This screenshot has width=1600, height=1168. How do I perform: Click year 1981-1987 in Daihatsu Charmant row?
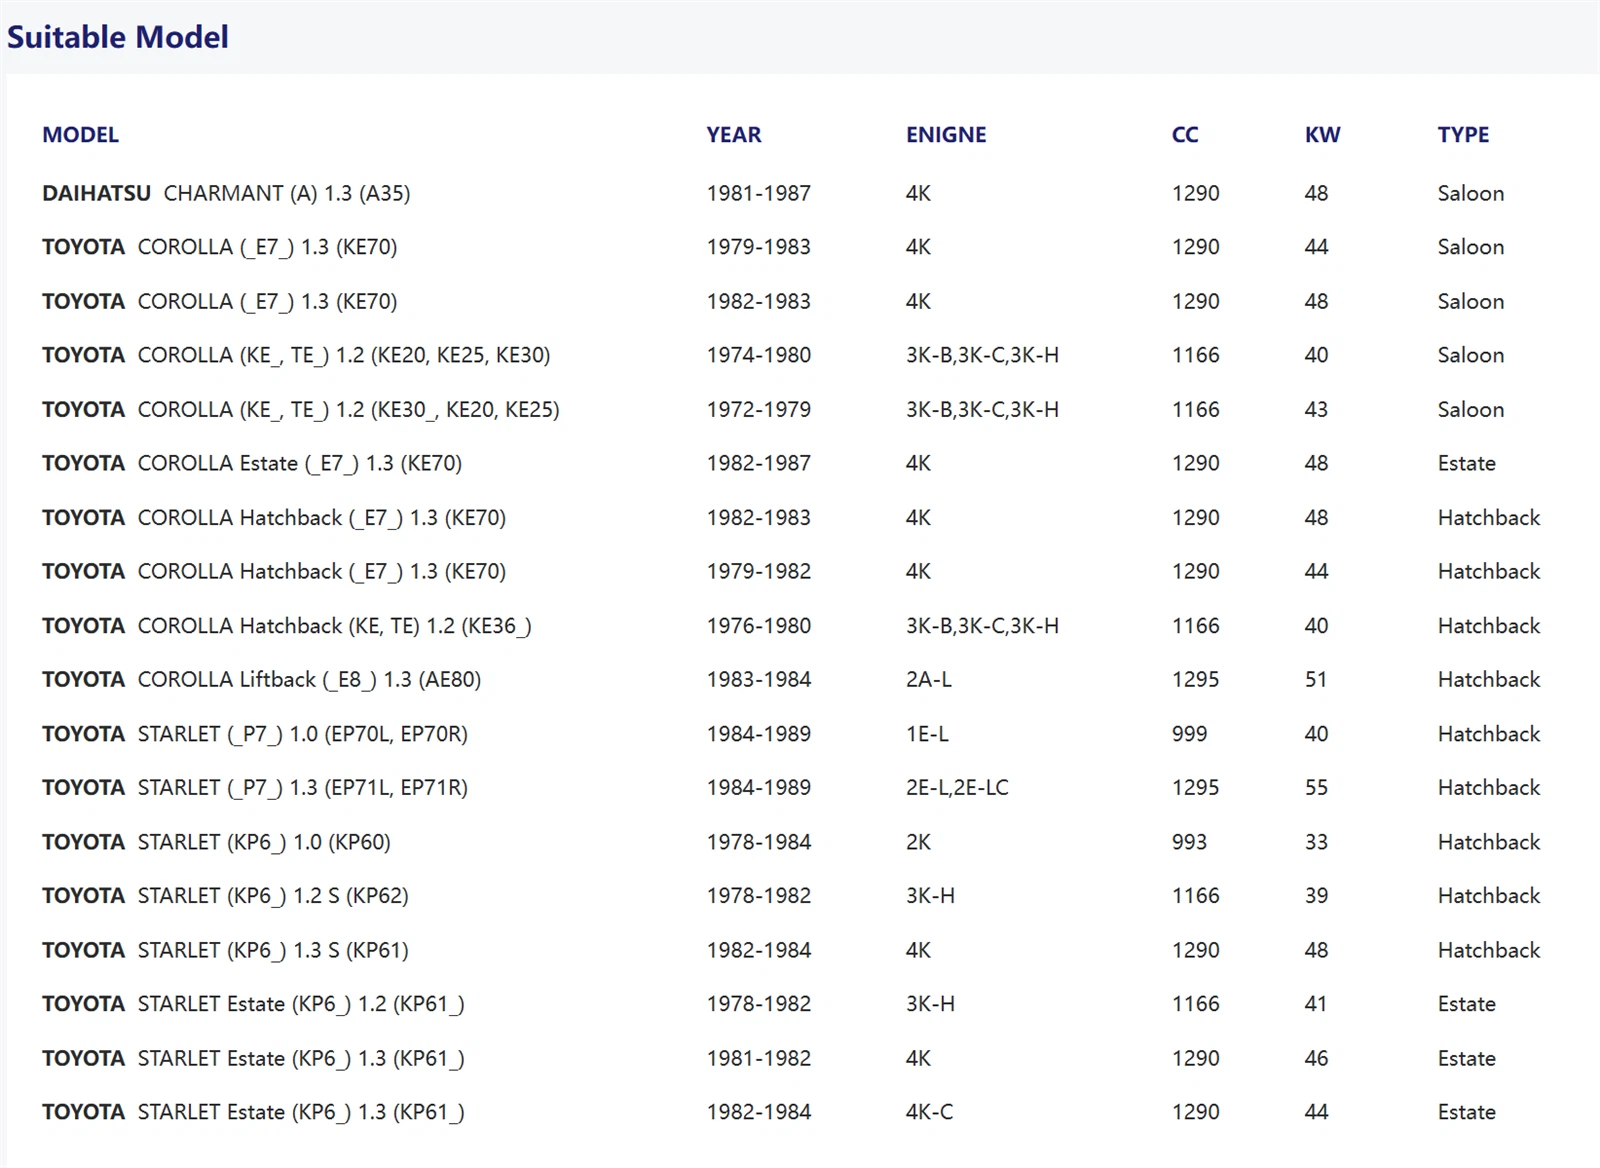click(759, 193)
